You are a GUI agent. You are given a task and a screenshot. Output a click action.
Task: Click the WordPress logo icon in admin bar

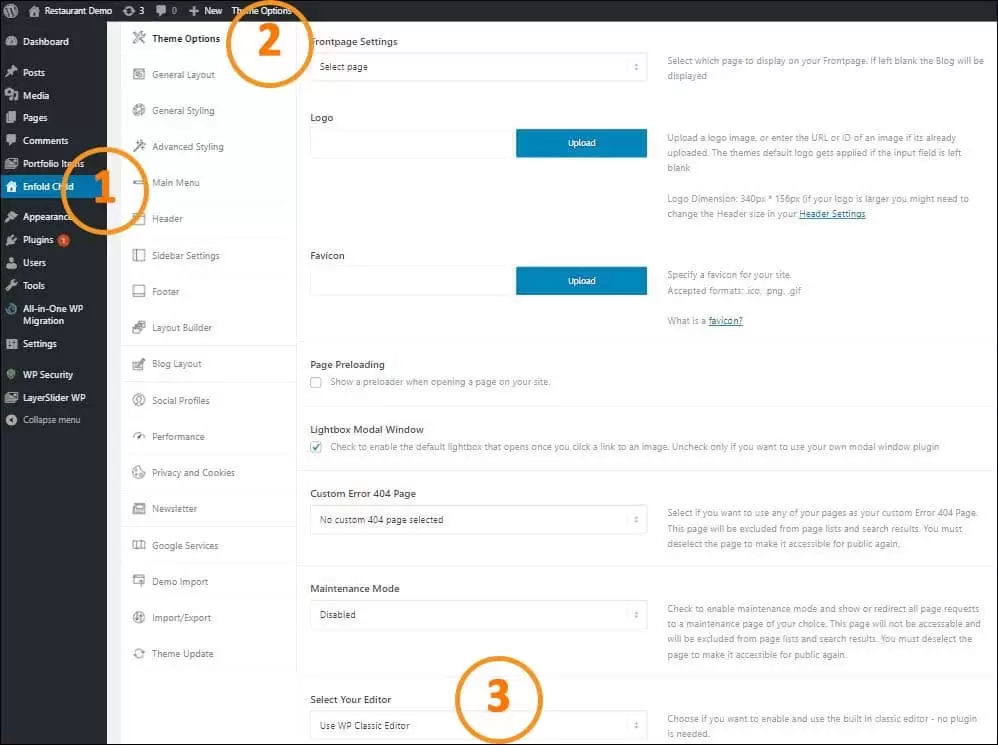pyautogui.click(x=11, y=10)
